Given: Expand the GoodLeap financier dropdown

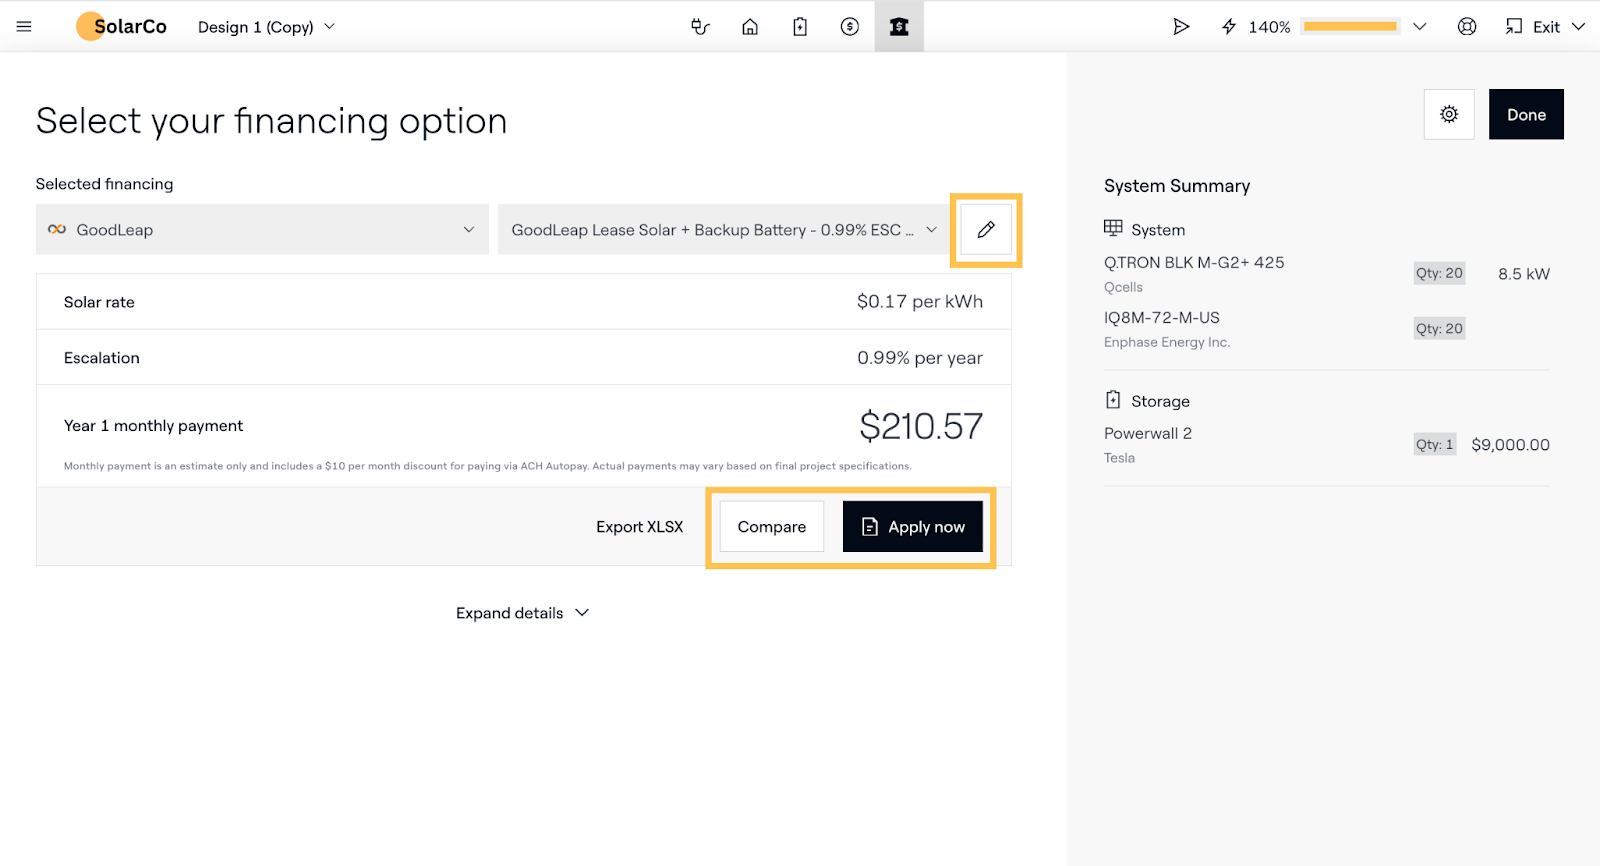Looking at the screenshot, I should [x=262, y=230].
